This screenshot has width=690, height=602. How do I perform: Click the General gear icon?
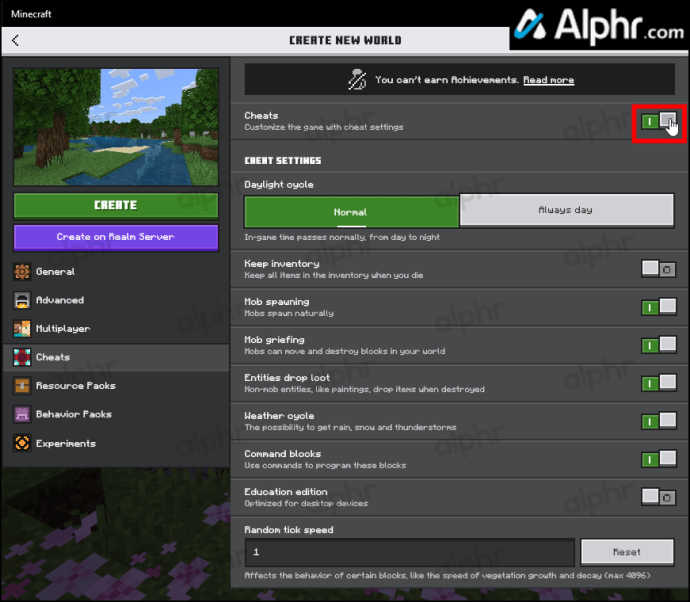(22, 272)
